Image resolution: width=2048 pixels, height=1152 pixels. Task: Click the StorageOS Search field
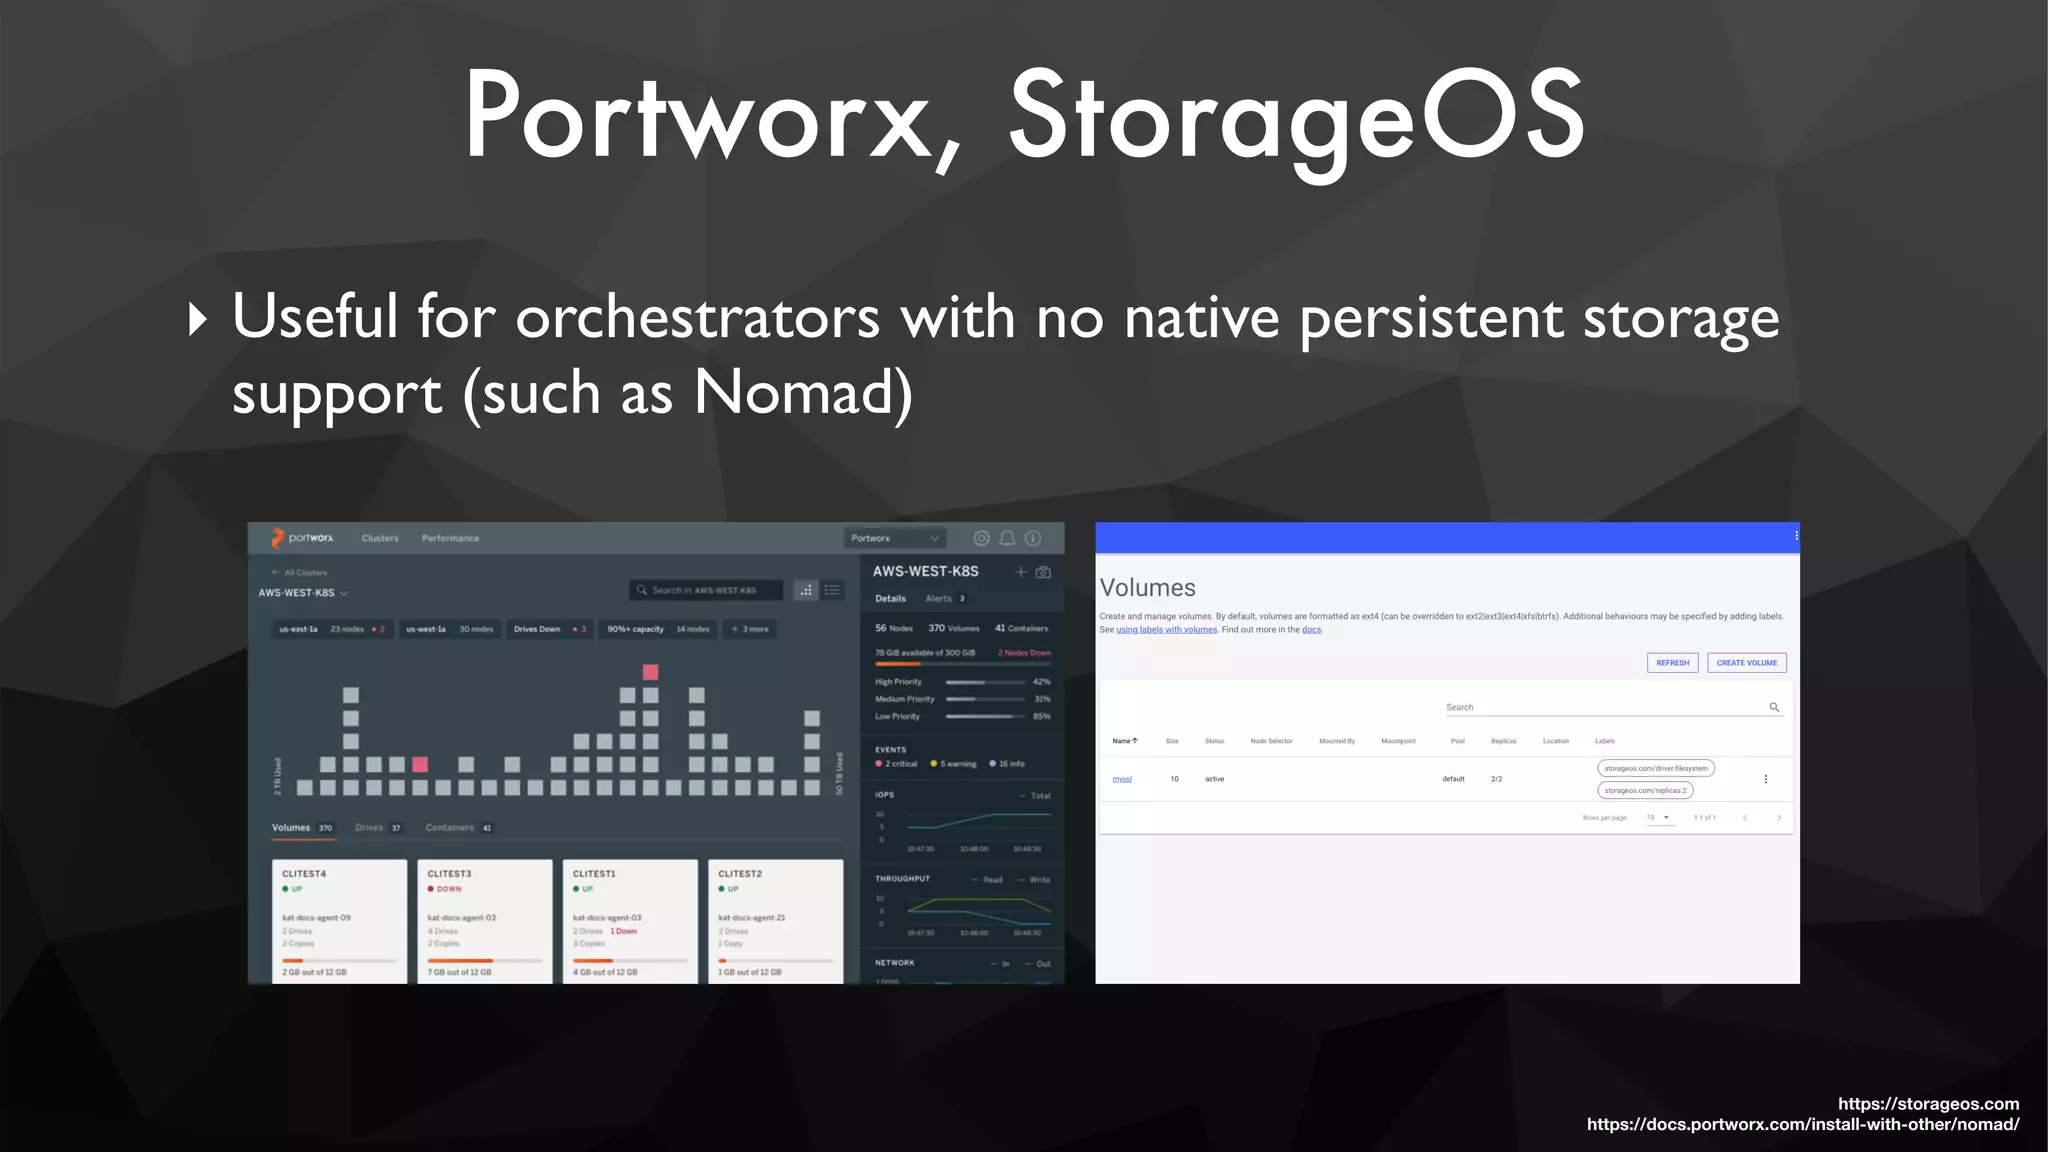tap(1613, 707)
